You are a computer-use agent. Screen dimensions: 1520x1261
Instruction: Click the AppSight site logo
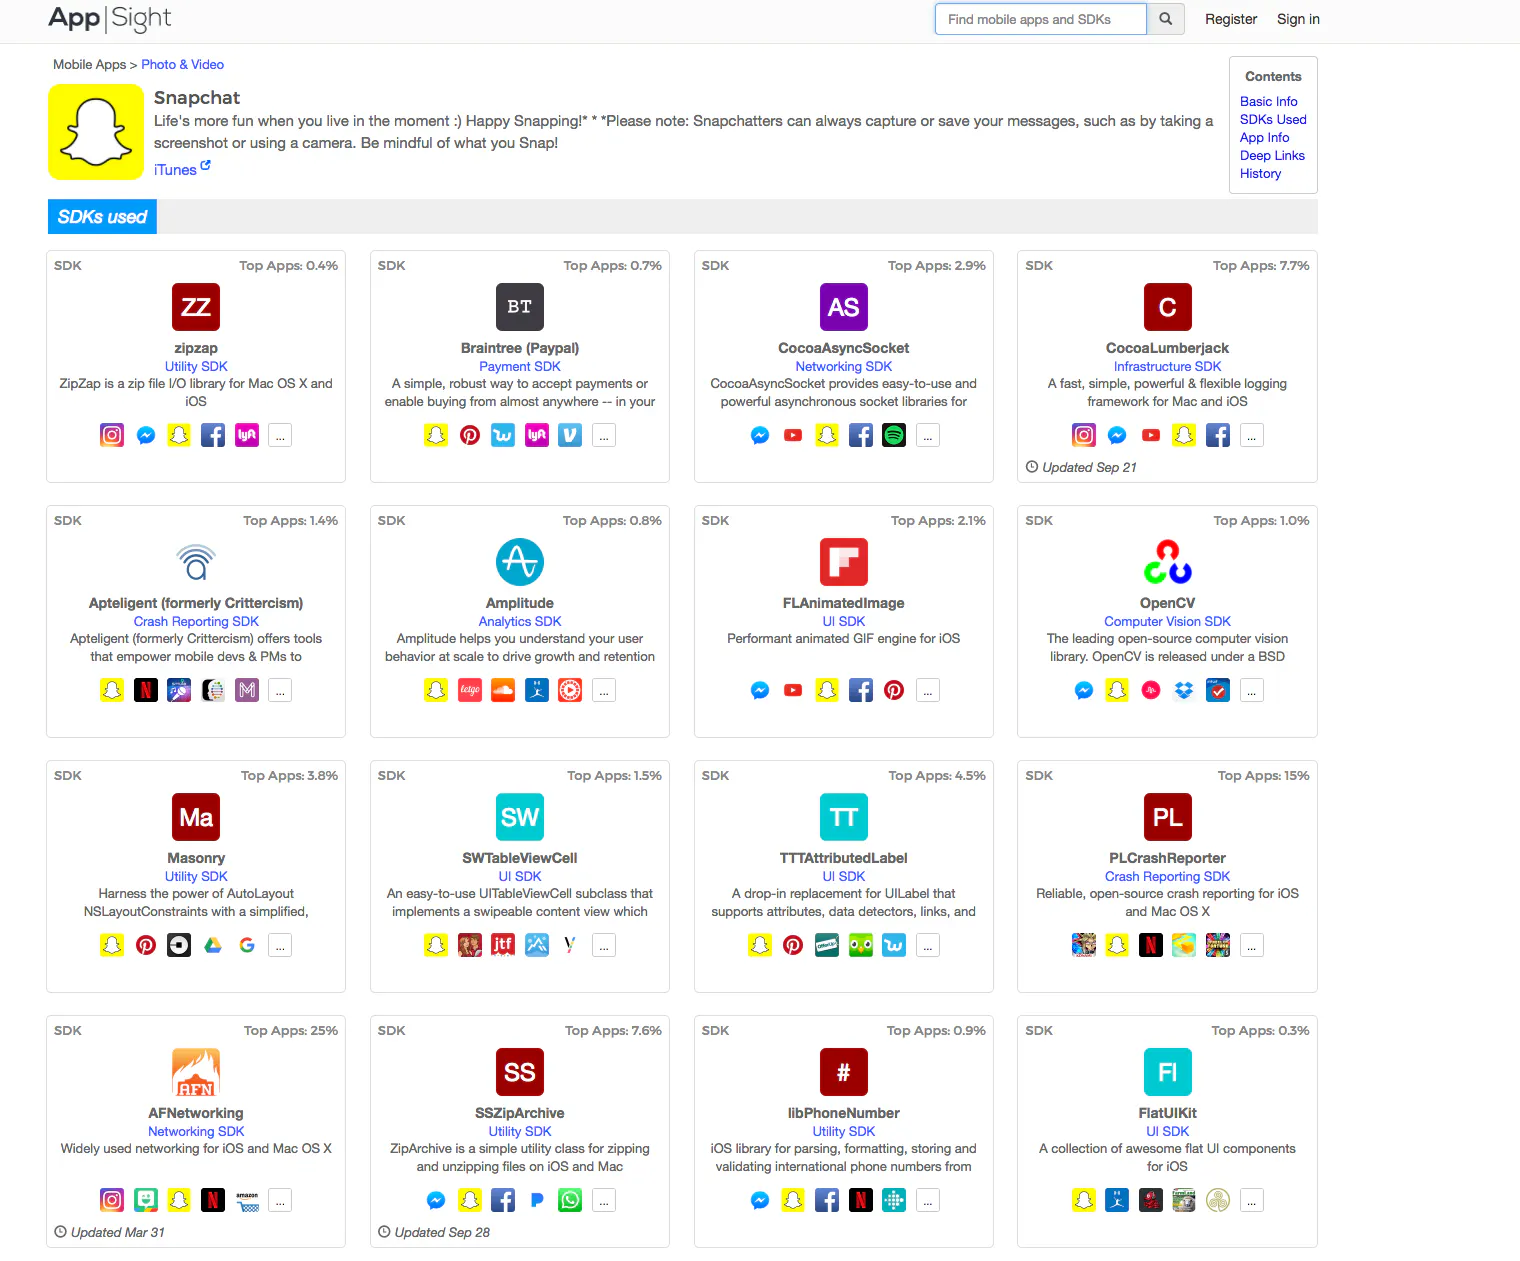coord(110,18)
